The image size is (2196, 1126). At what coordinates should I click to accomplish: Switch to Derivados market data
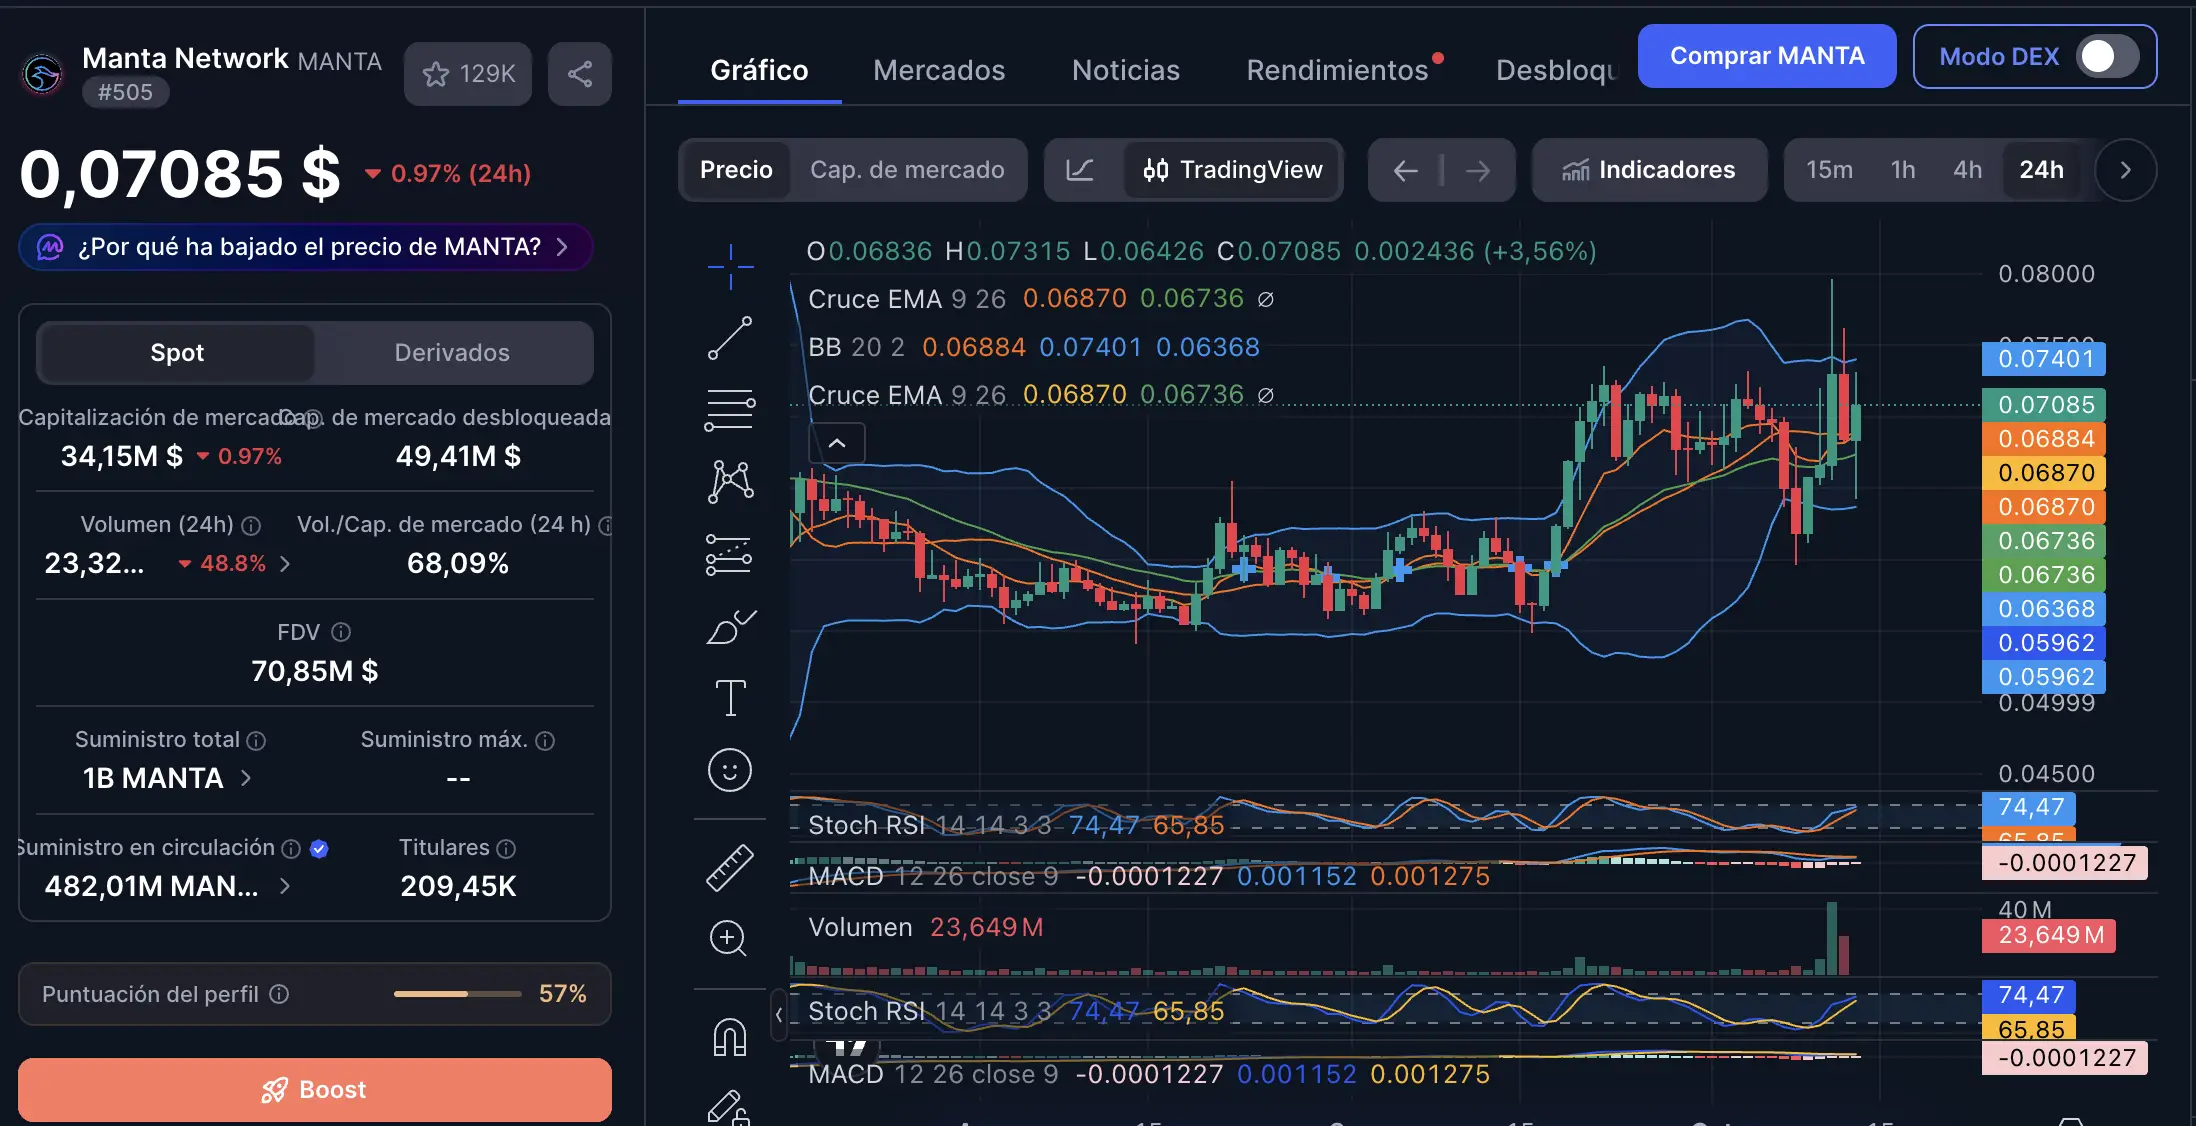pos(452,353)
